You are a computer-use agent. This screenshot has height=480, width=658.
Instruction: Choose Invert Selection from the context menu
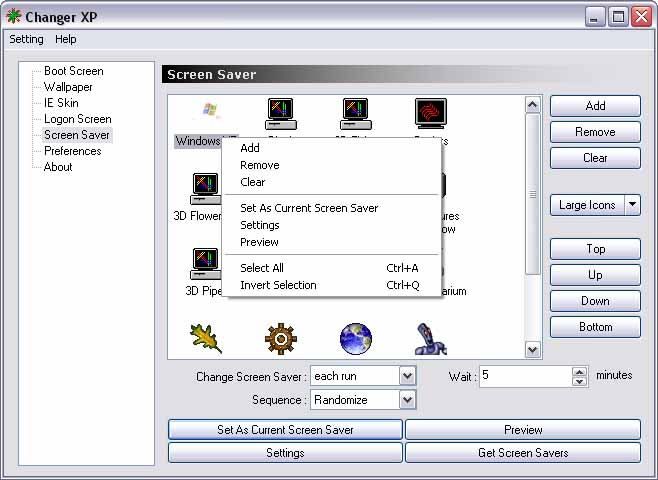278,285
